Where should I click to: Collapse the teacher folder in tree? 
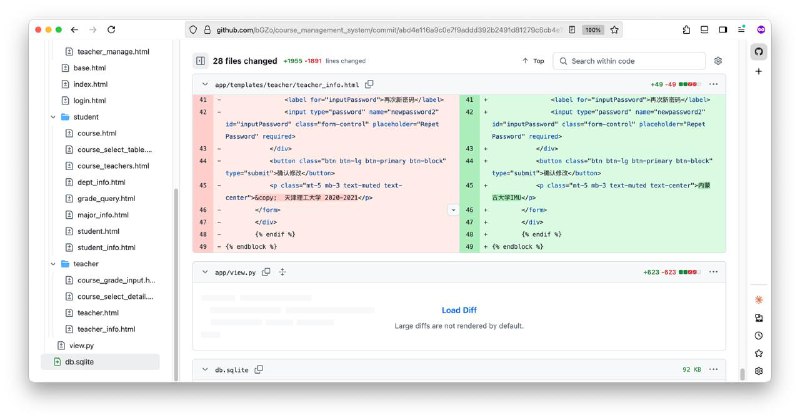(x=54, y=264)
